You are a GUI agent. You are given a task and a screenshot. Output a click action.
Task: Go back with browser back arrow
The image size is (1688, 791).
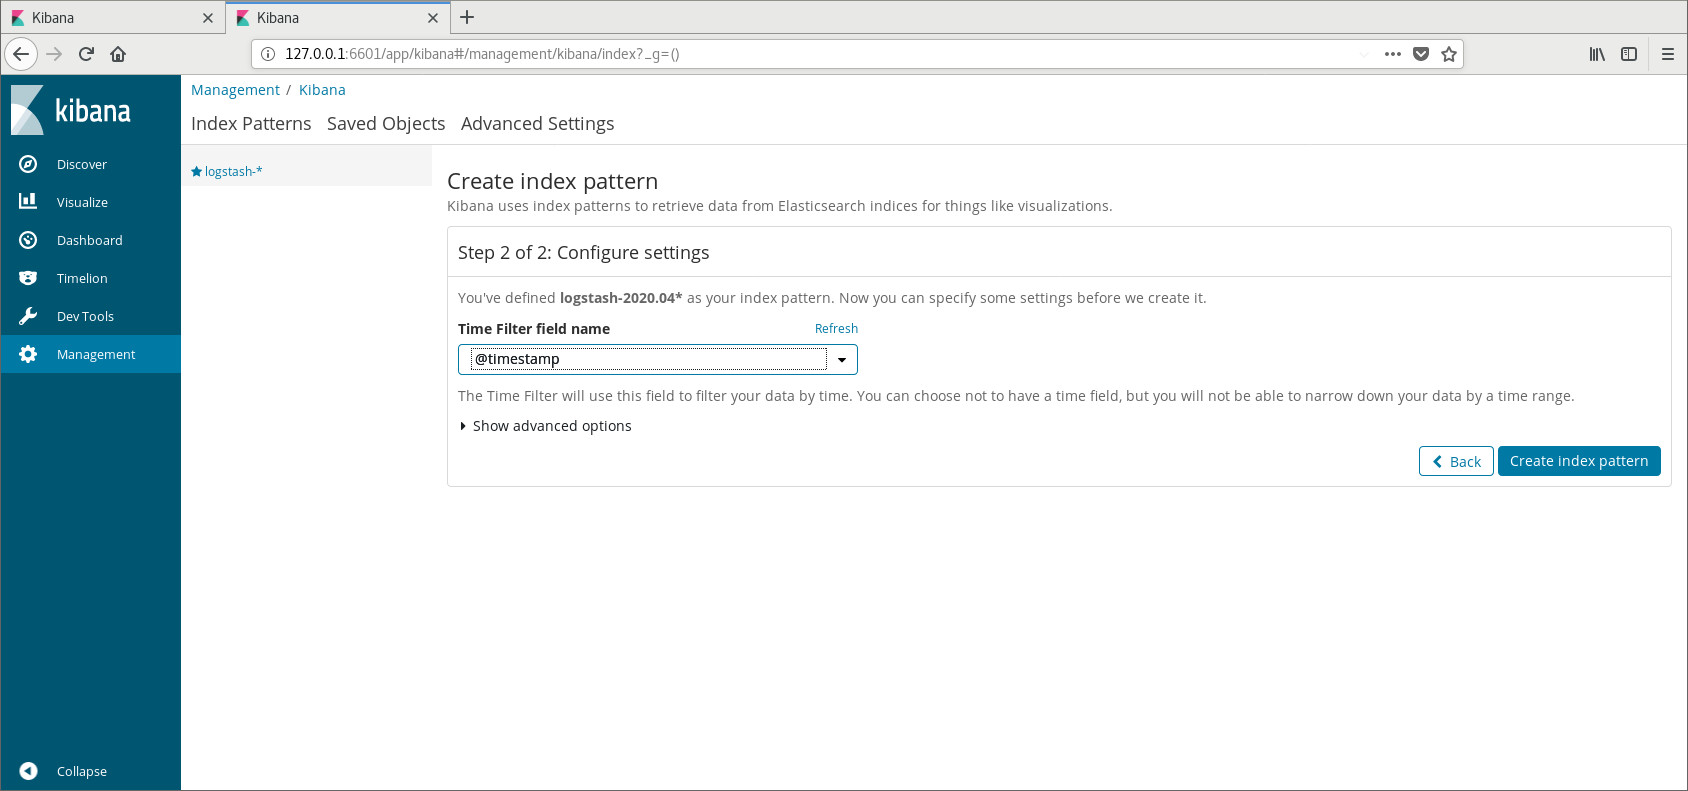(21, 54)
